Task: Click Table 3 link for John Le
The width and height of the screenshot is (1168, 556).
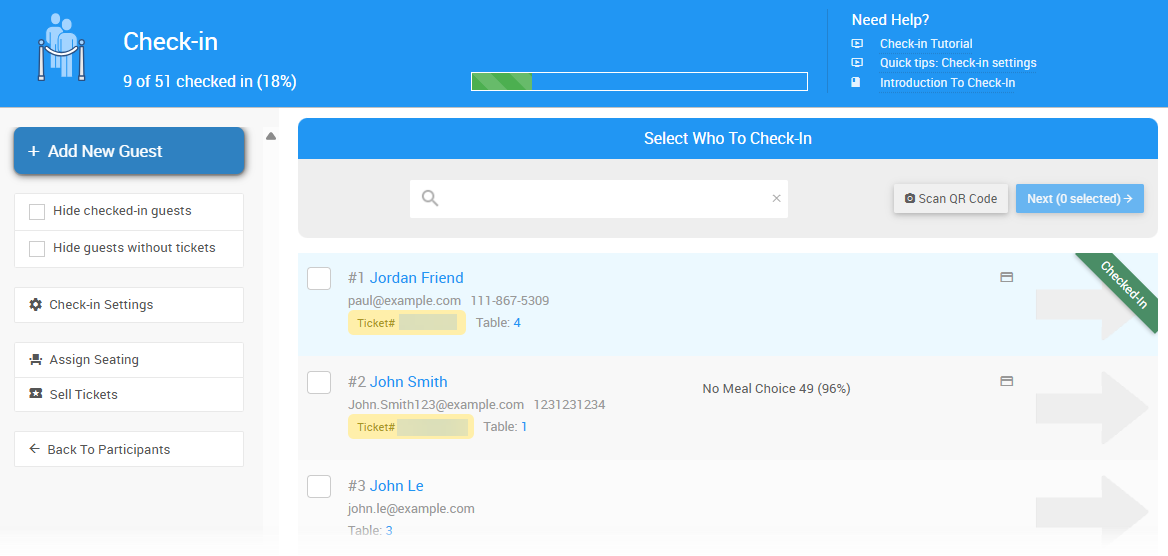Action: [x=389, y=531]
